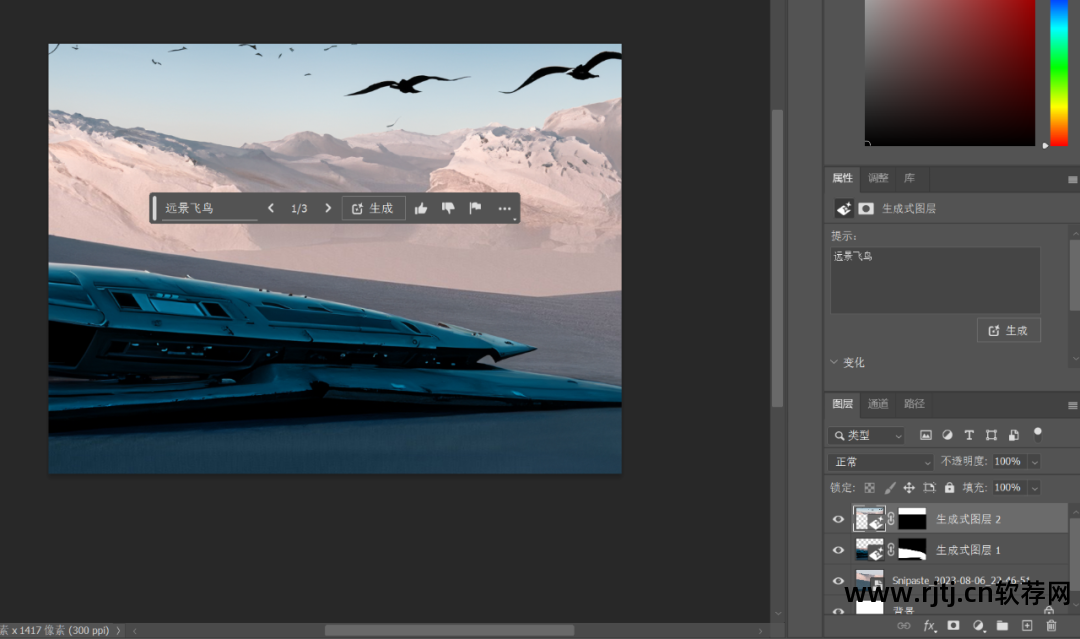Open the properties panel menu
The image size is (1080, 639).
pos(1072,179)
